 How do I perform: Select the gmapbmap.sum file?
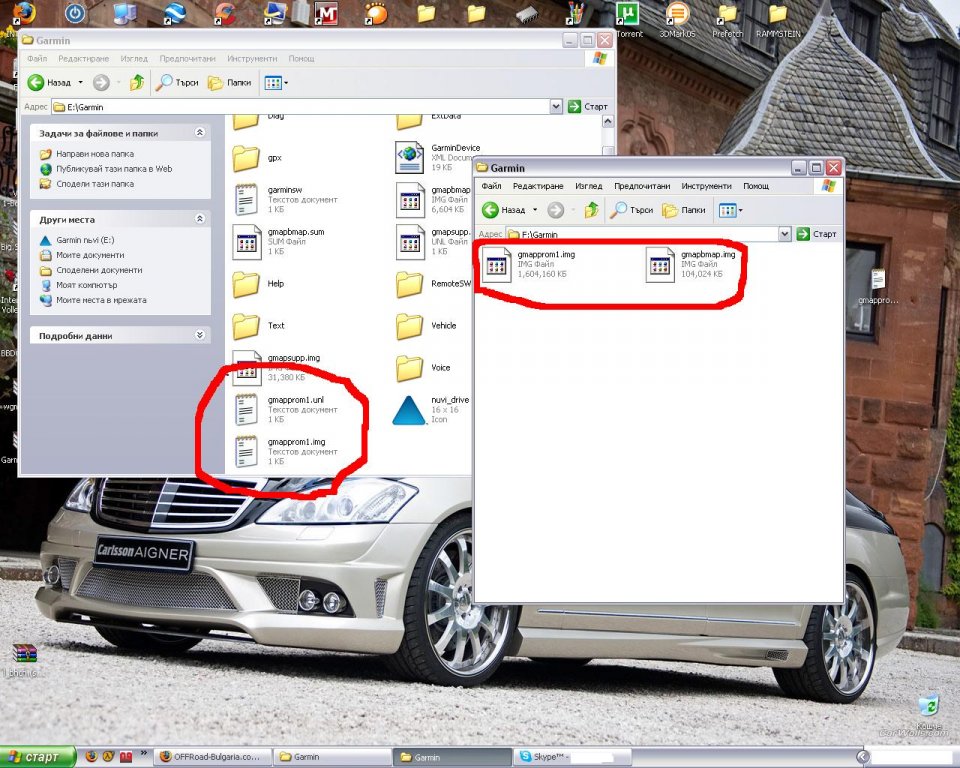tap(246, 241)
